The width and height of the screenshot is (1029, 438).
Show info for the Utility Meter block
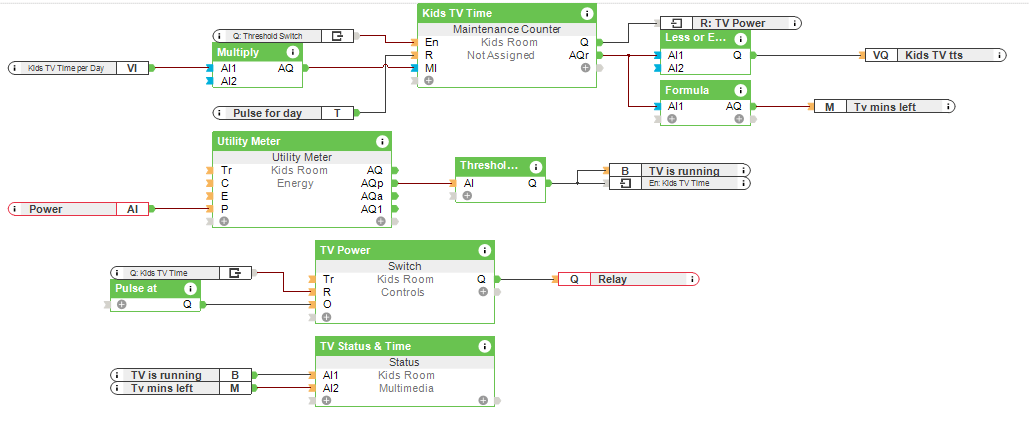tap(381, 142)
